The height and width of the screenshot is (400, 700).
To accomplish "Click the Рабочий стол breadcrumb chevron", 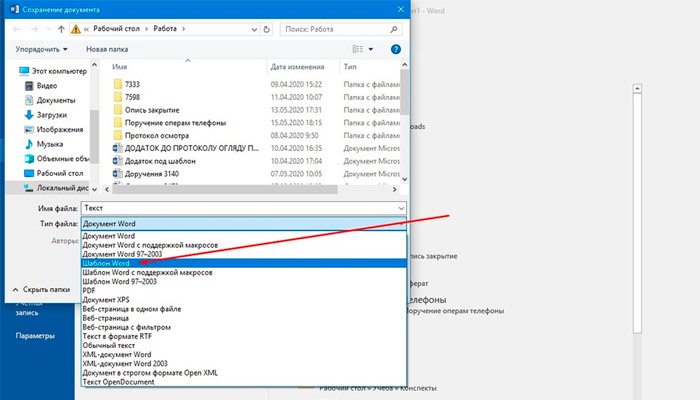I will 146,29.
